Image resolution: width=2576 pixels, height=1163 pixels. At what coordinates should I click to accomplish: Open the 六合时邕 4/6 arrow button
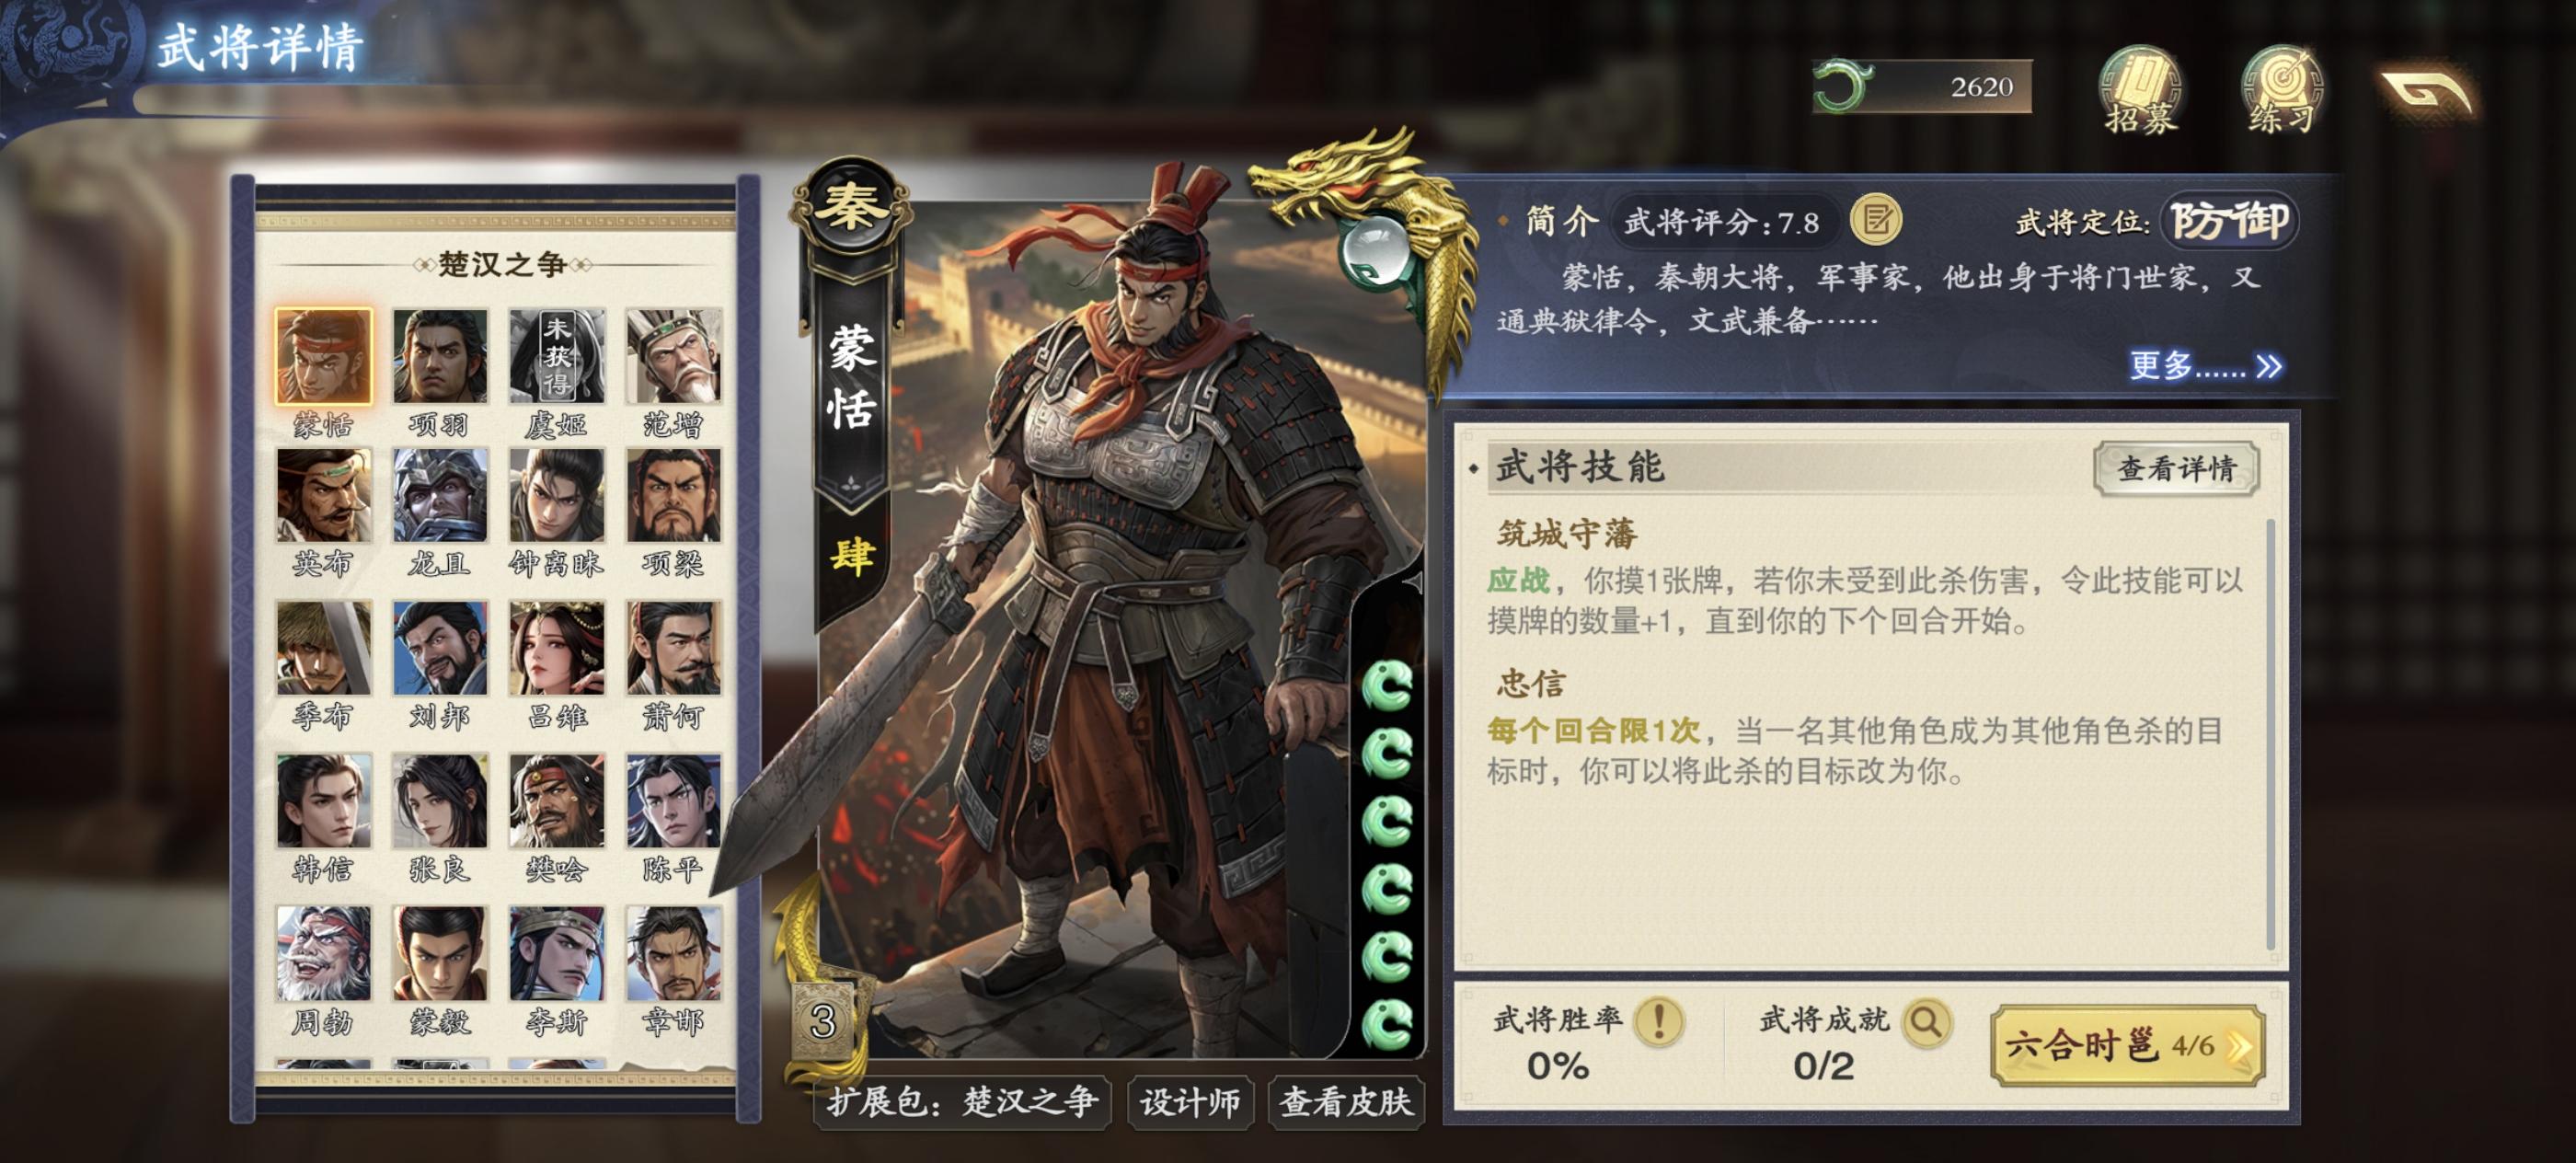point(2127,1045)
